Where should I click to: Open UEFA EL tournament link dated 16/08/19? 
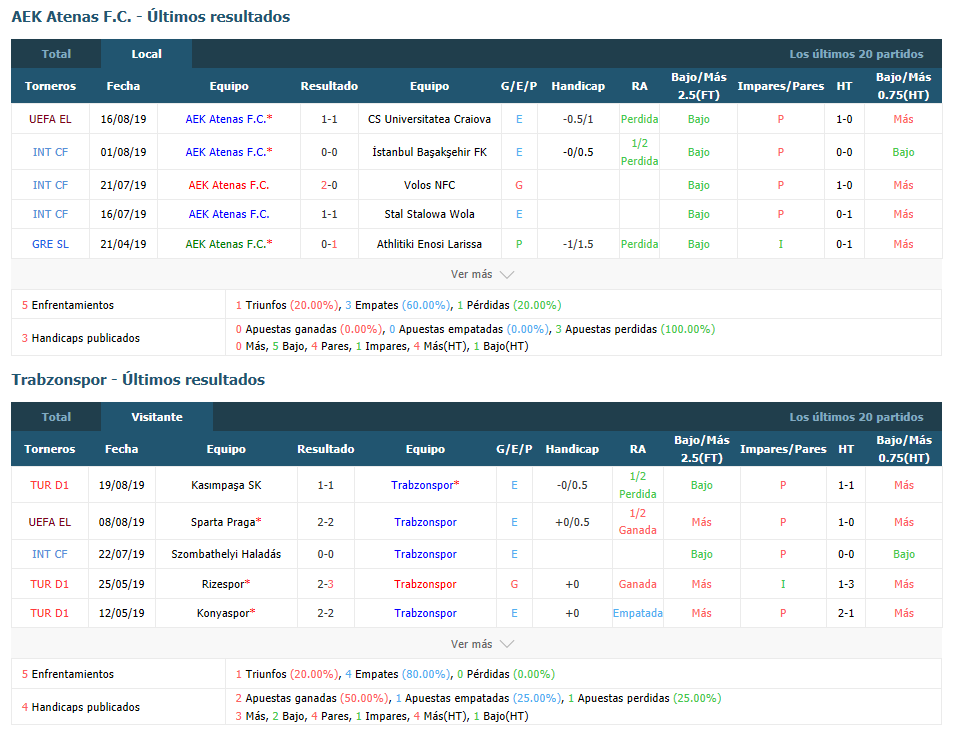point(50,119)
